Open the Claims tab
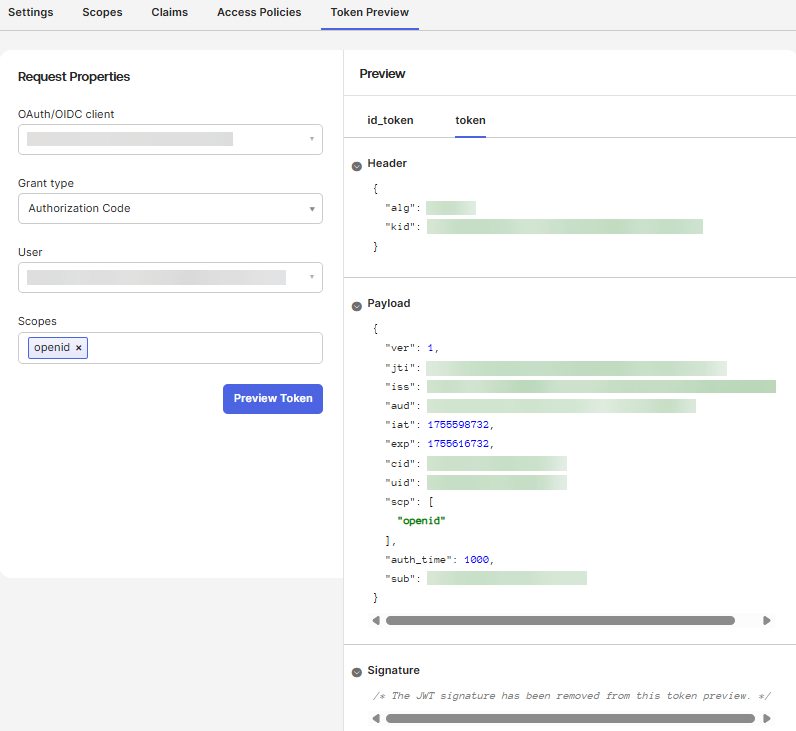 click(170, 12)
